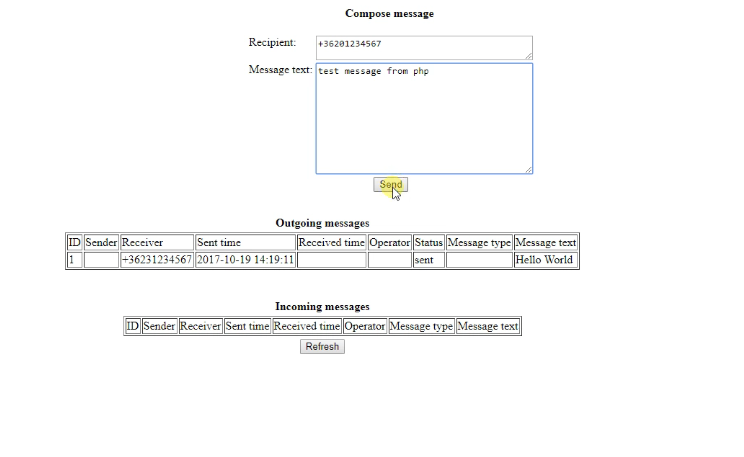Grab the Message text area resize handle
744x457 pixels.
529,170
